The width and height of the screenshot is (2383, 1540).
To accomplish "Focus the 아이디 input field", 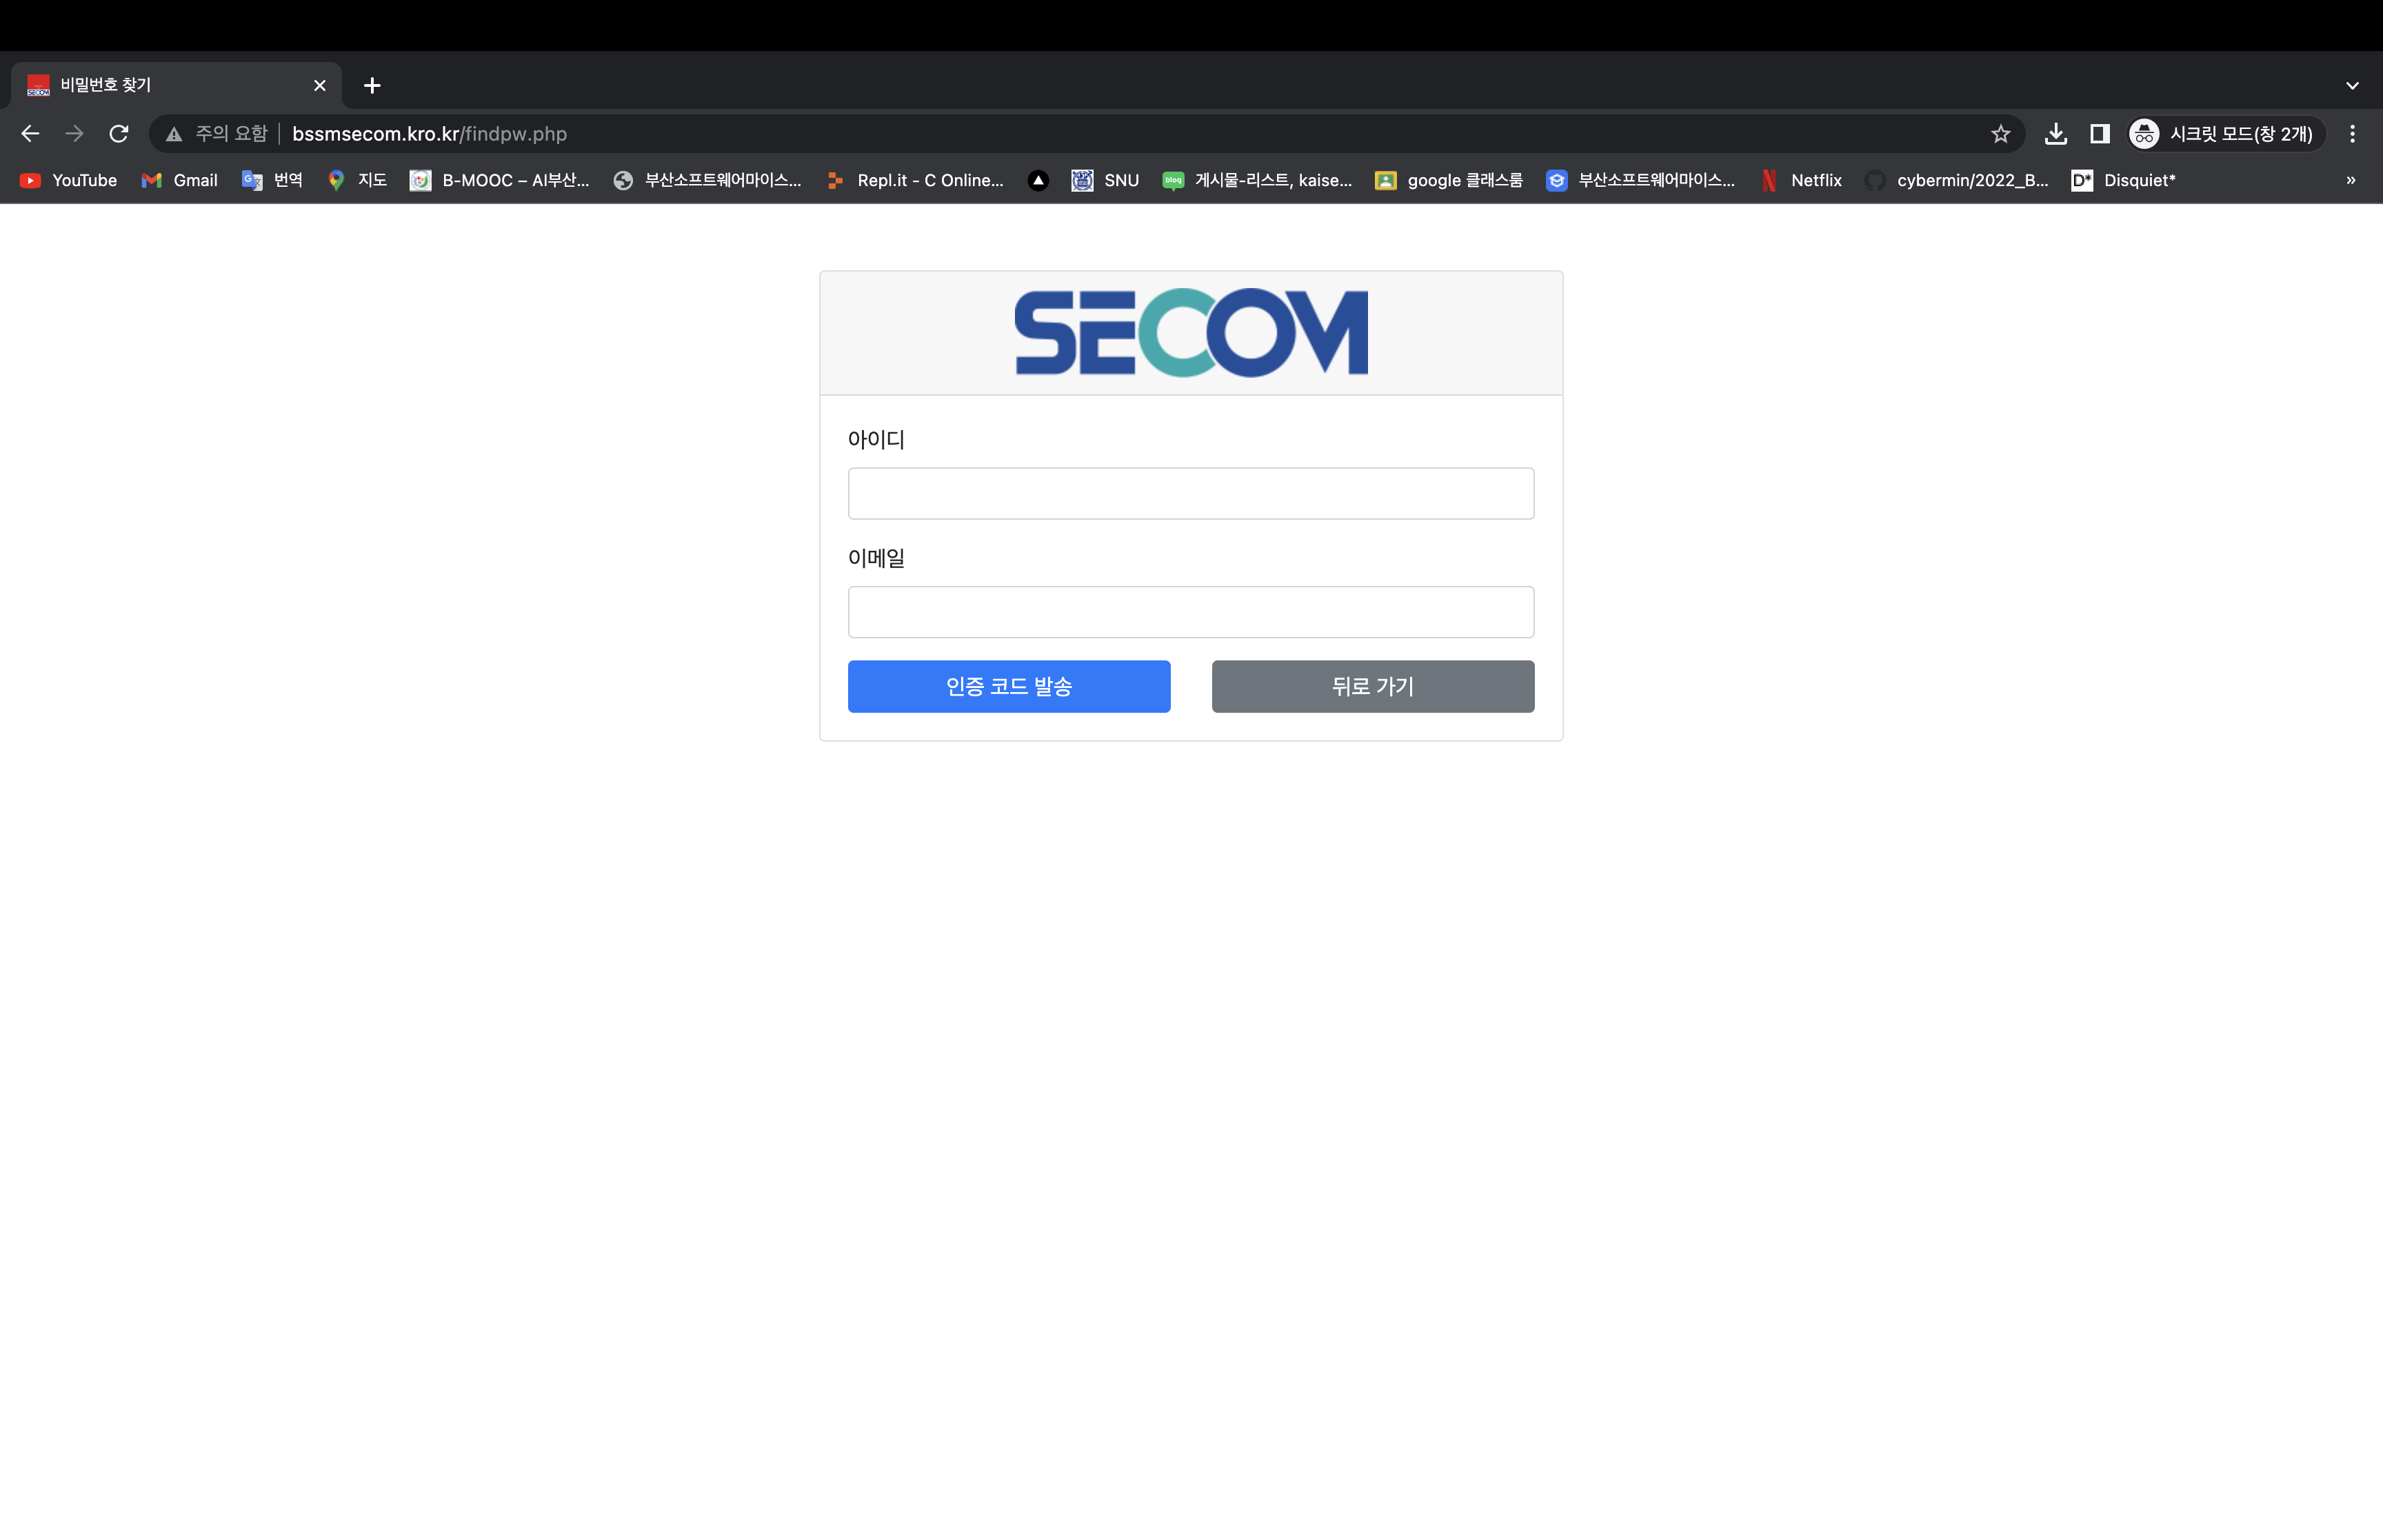I will (x=1191, y=493).
